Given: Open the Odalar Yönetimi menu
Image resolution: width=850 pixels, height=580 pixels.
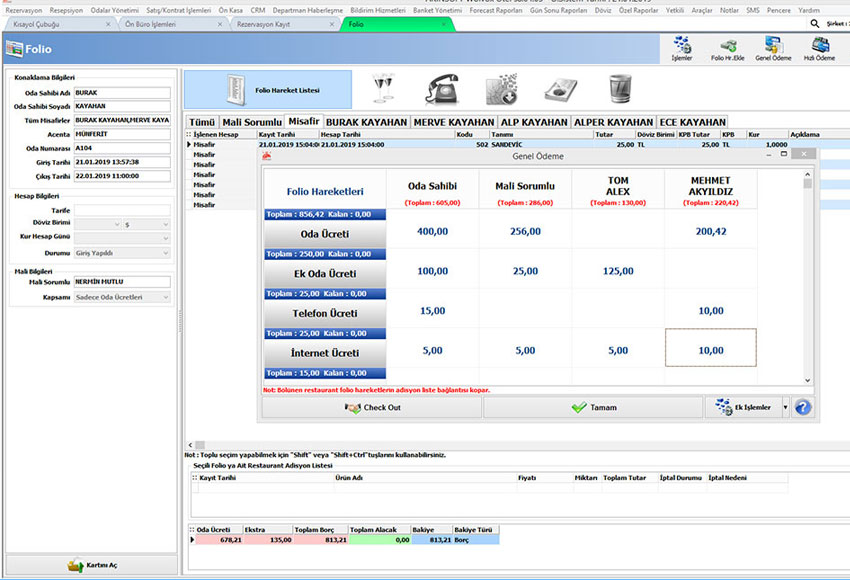Looking at the screenshot, I should tap(114, 10).
